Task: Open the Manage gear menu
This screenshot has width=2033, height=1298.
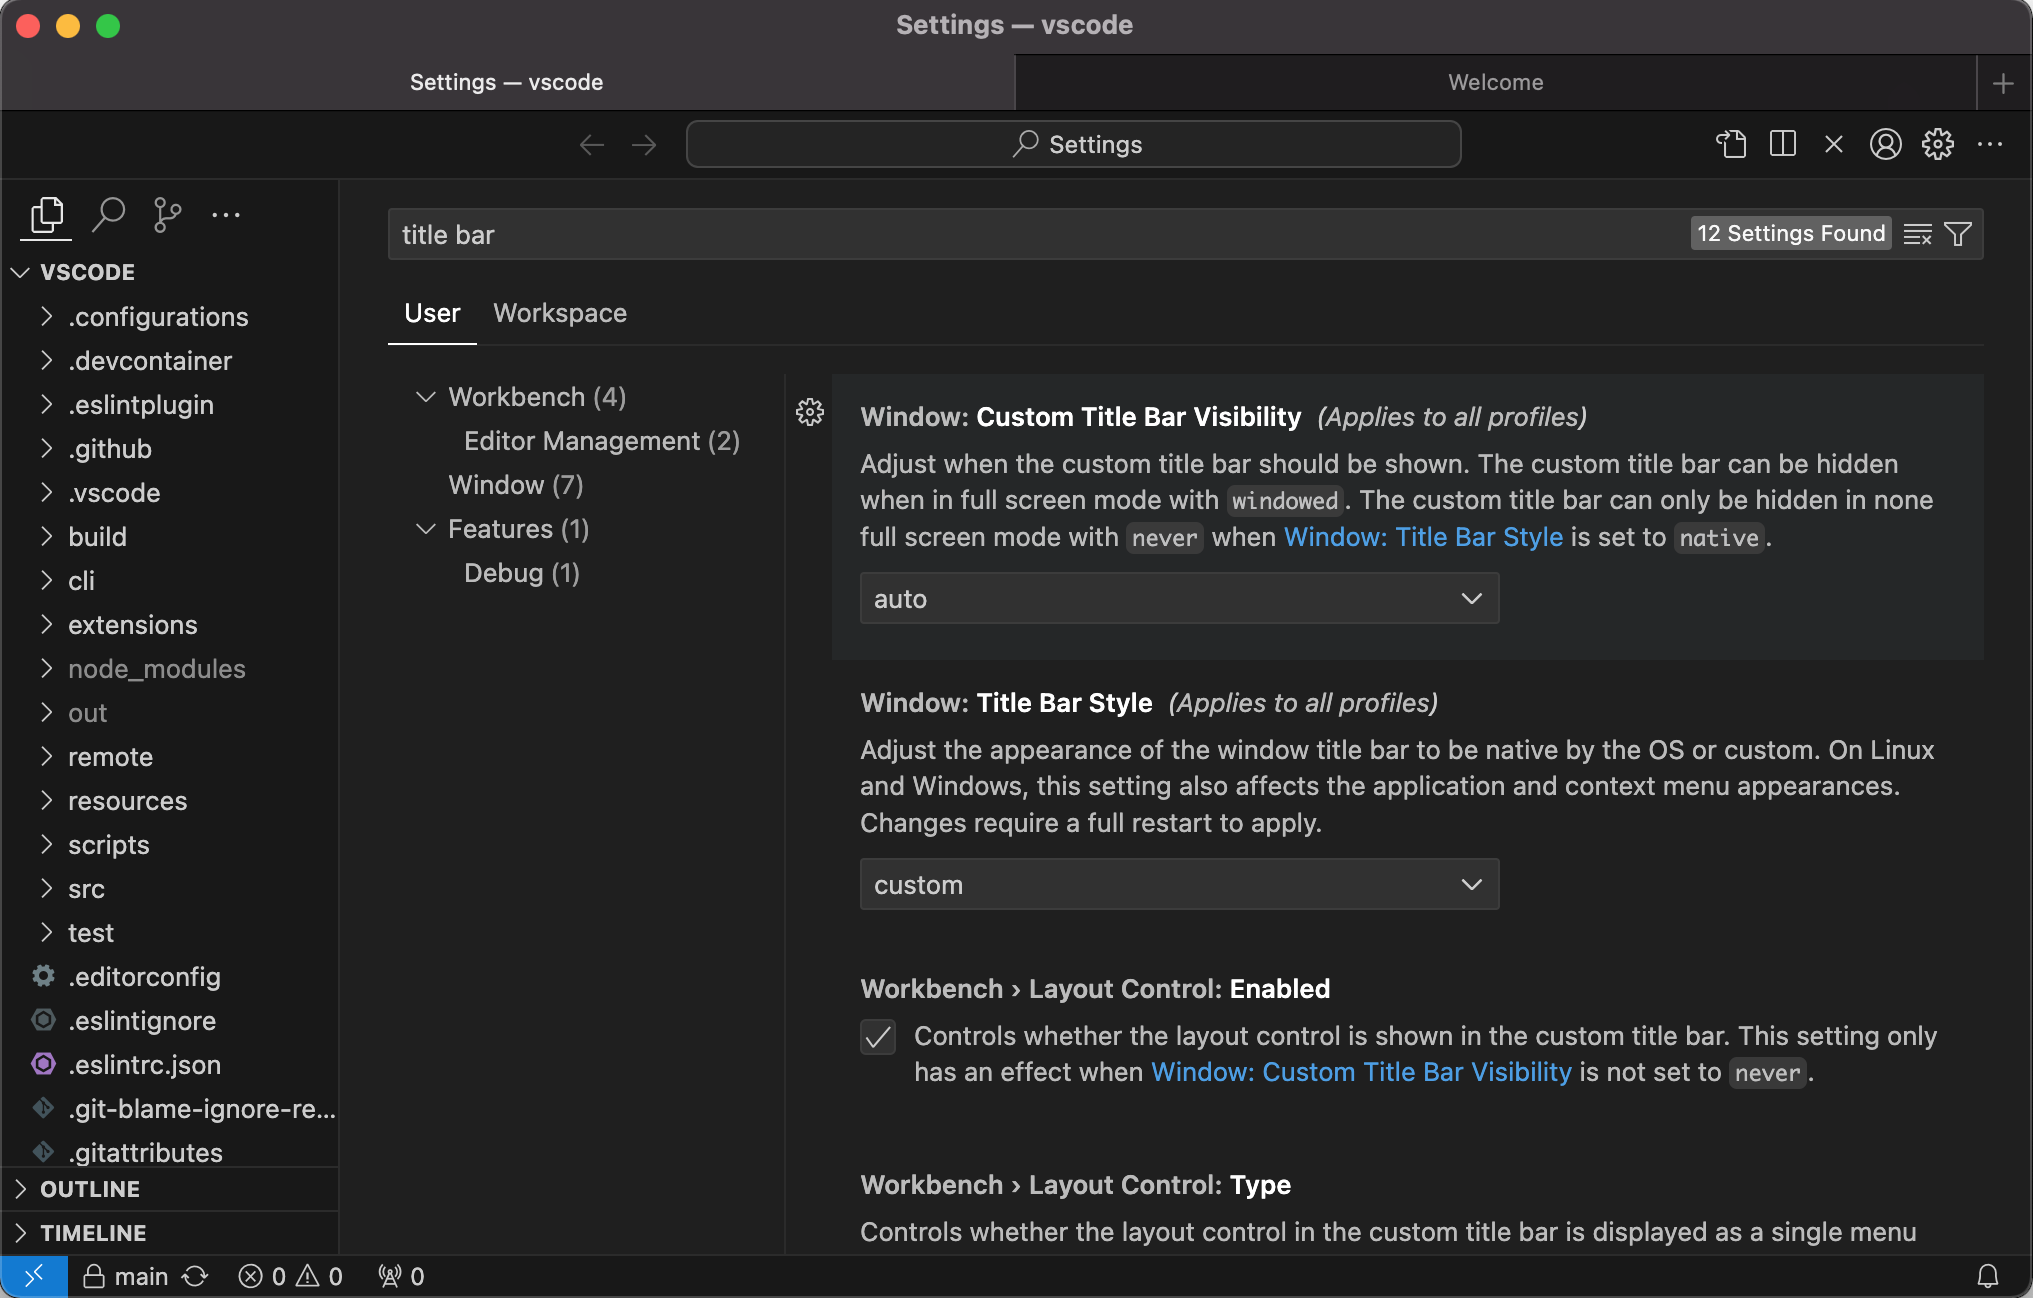Action: [x=1938, y=144]
